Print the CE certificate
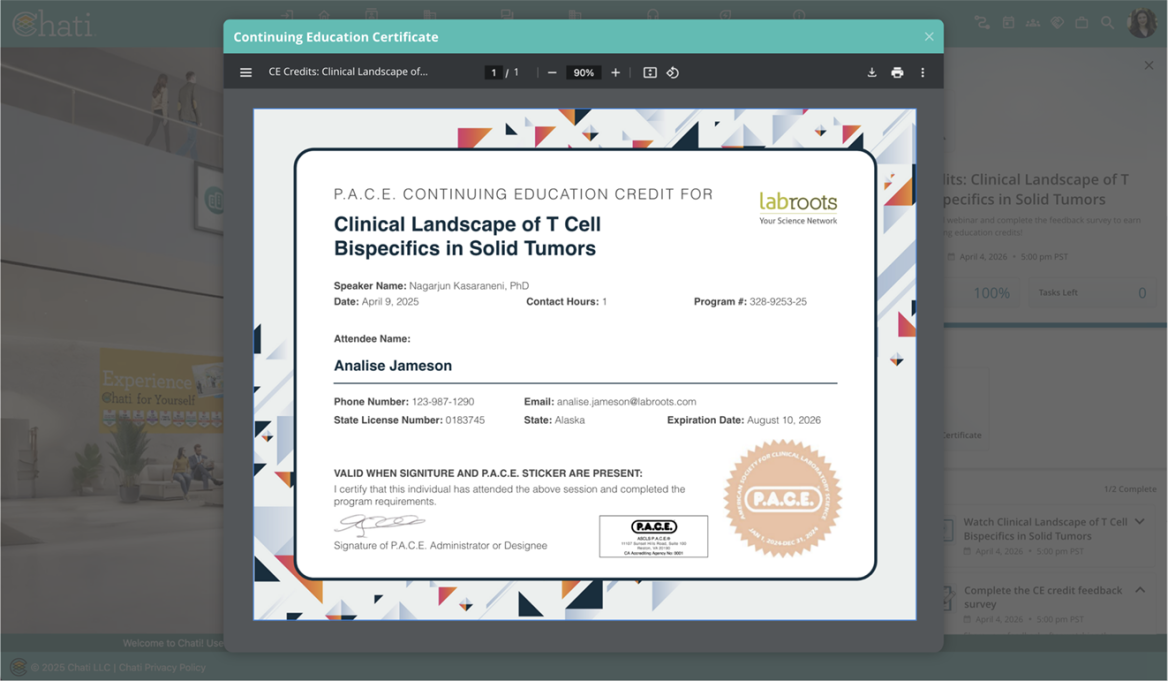This screenshot has height=681, width=1168. [x=897, y=72]
